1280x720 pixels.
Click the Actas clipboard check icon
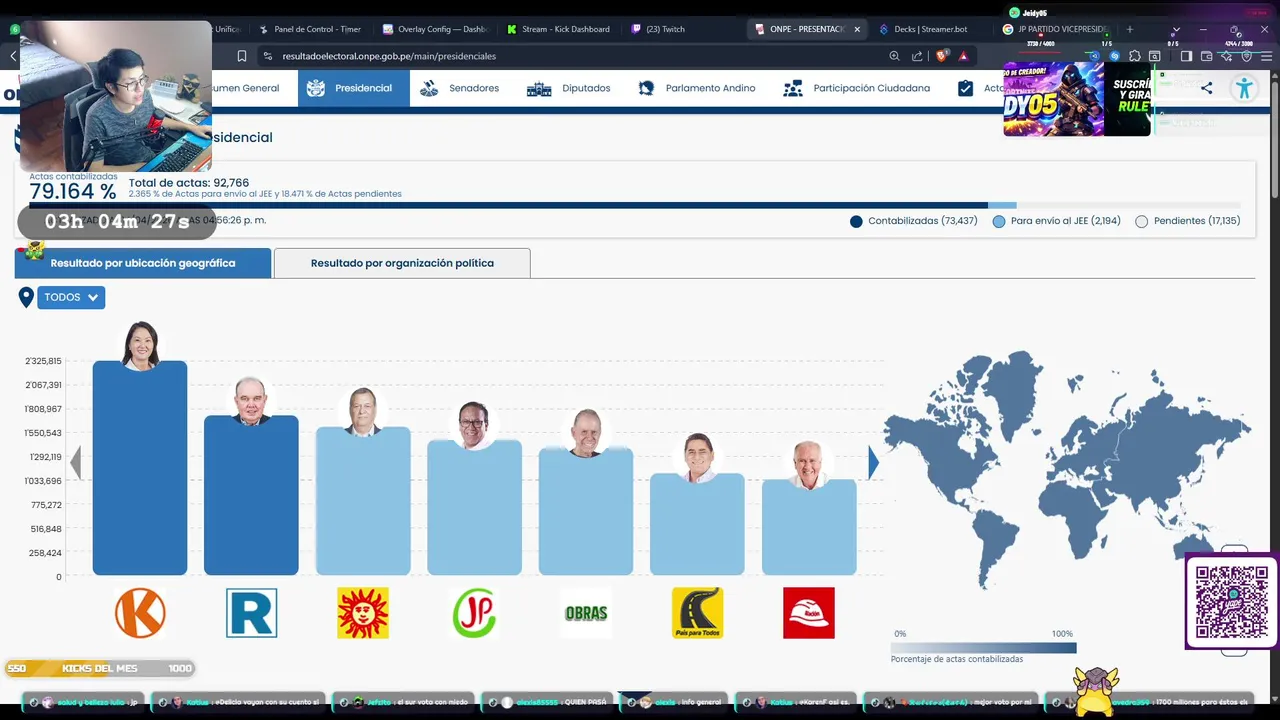click(965, 88)
